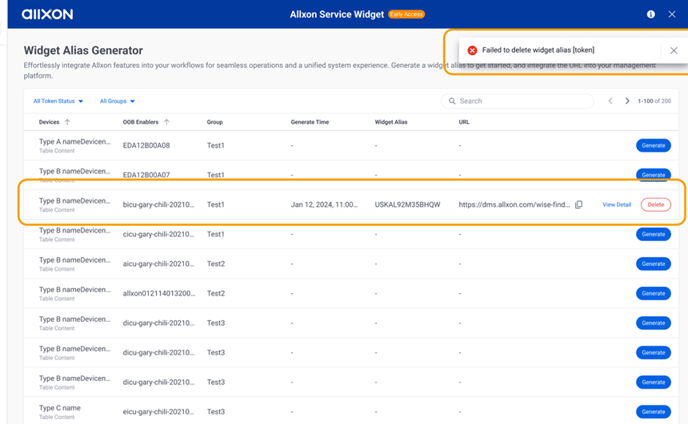Click the Generate Time column header
This screenshot has width=688, height=424.
click(x=310, y=122)
